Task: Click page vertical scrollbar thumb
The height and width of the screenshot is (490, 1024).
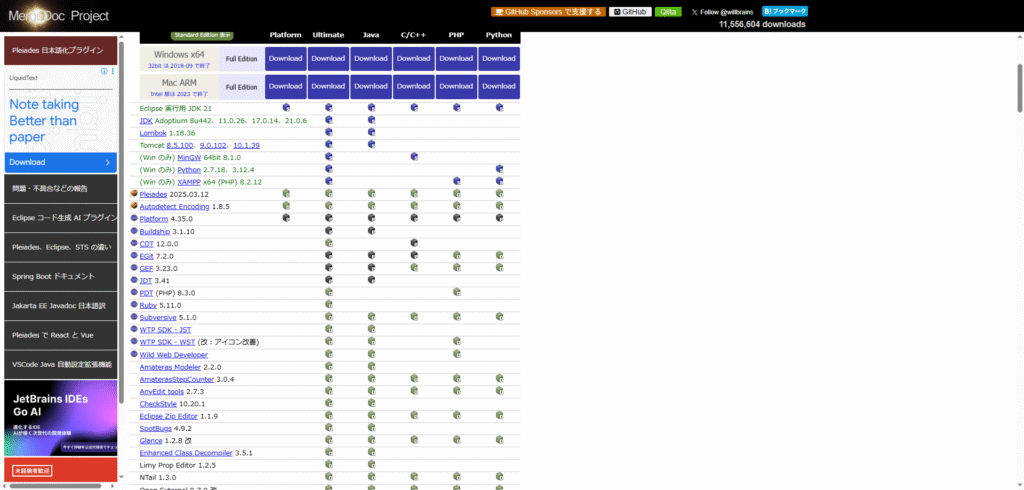Action: point(1019,88)
